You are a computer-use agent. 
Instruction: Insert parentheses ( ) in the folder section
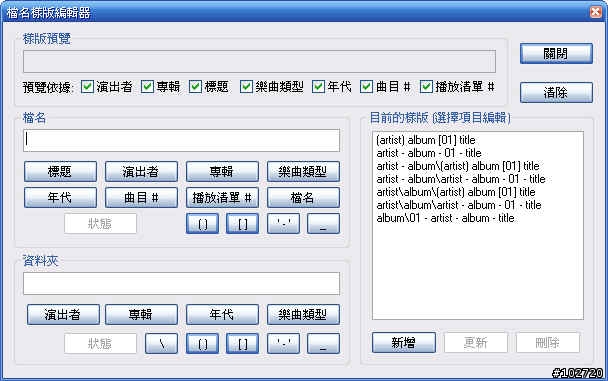[202, 343]
